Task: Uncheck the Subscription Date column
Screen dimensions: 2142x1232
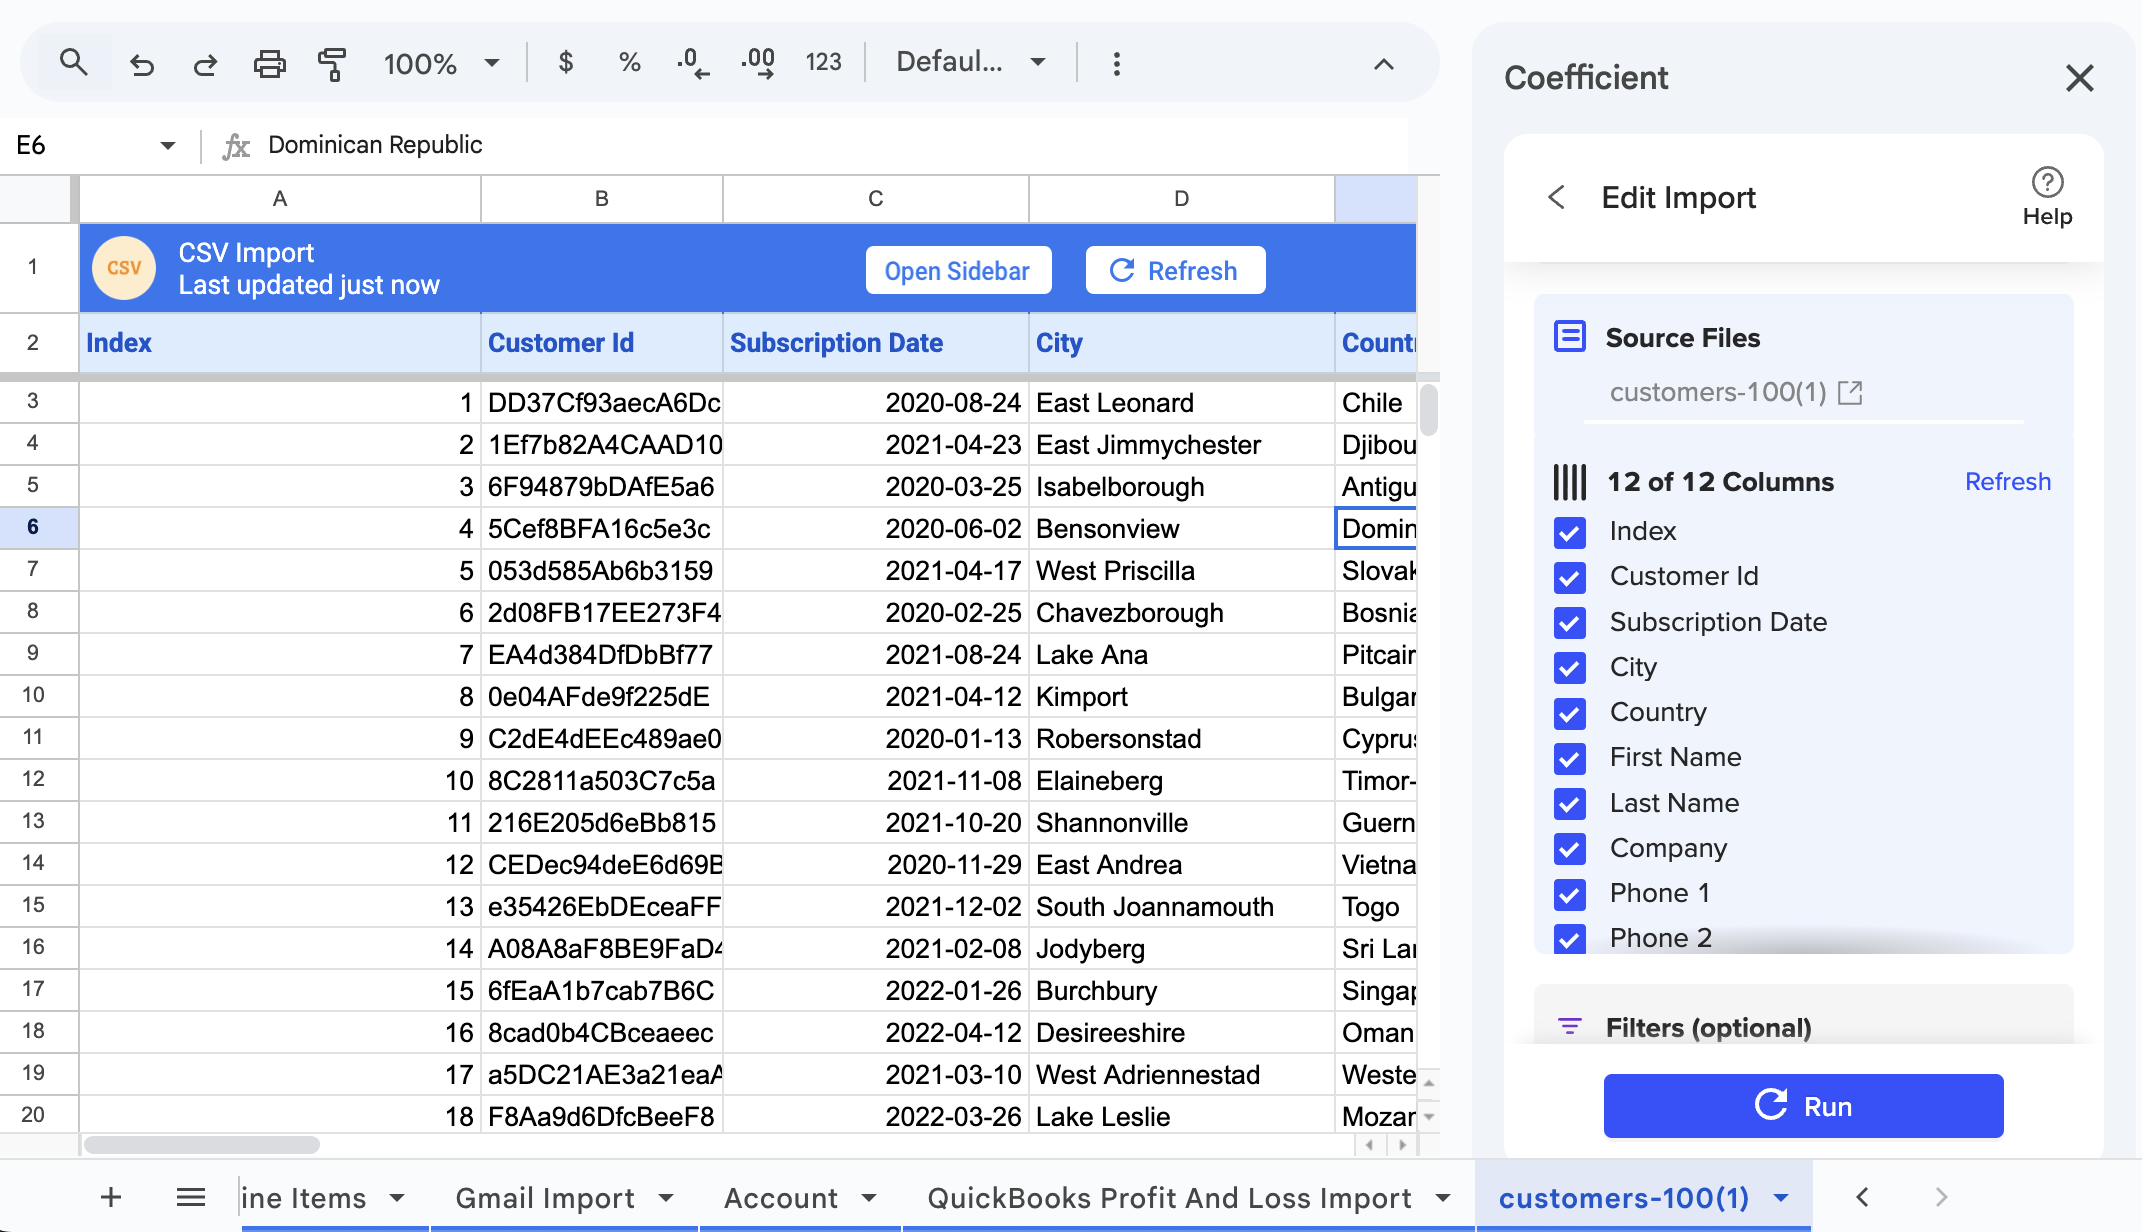Action: (1570, 622)
